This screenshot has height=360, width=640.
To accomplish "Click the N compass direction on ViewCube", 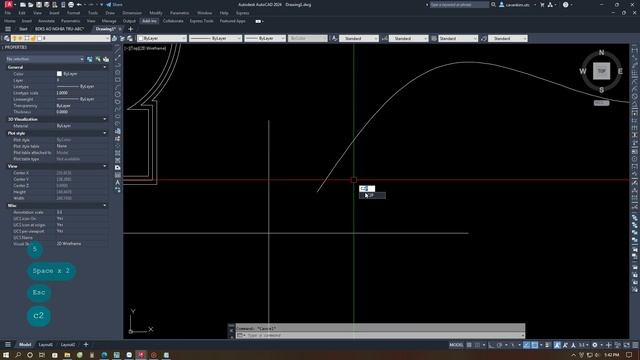I will pos(601,53).
